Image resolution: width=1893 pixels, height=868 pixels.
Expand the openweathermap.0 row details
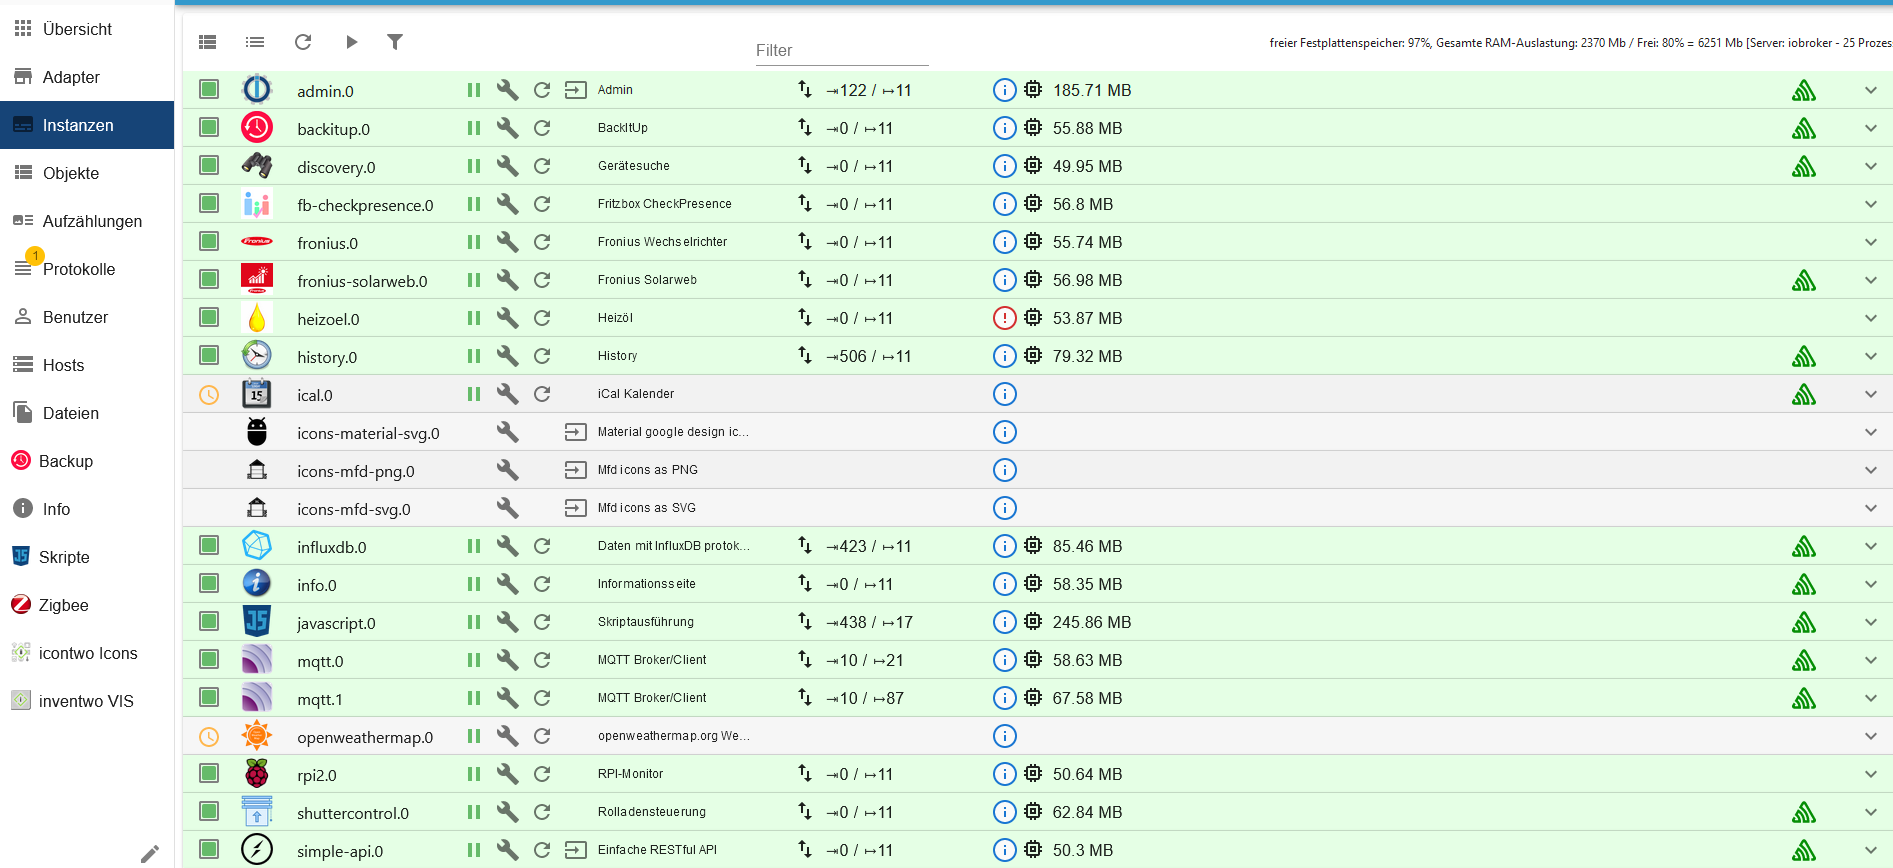[x=1871, y=736]
